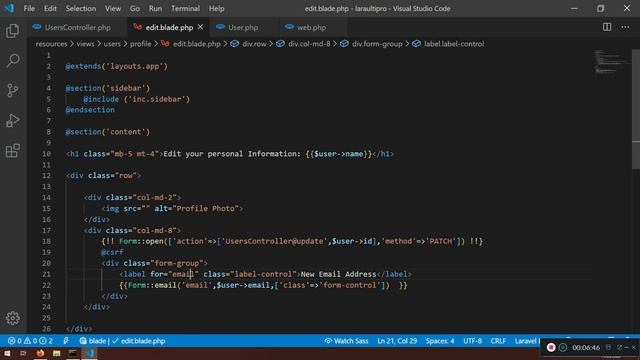The width and height of the screenshot is (640, 360).
Task: Open the File menu
Action: (x=29, y=9)
